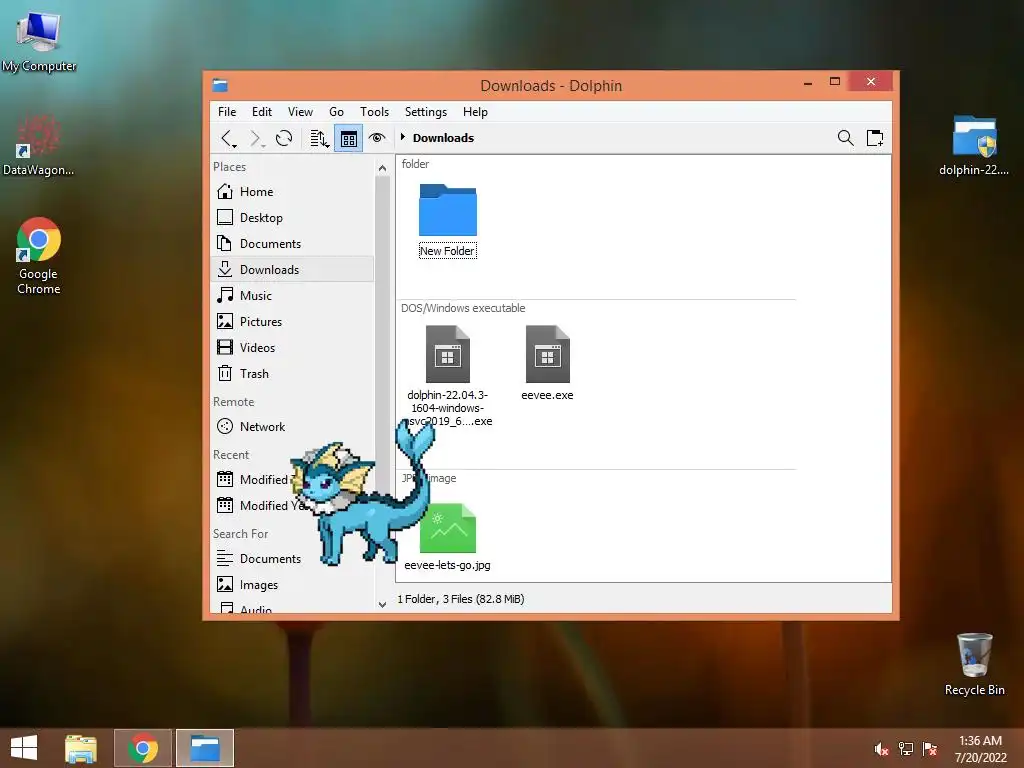Go back with the Back arrow
This screenshot has height=768, width=1024.
(228, 138)
